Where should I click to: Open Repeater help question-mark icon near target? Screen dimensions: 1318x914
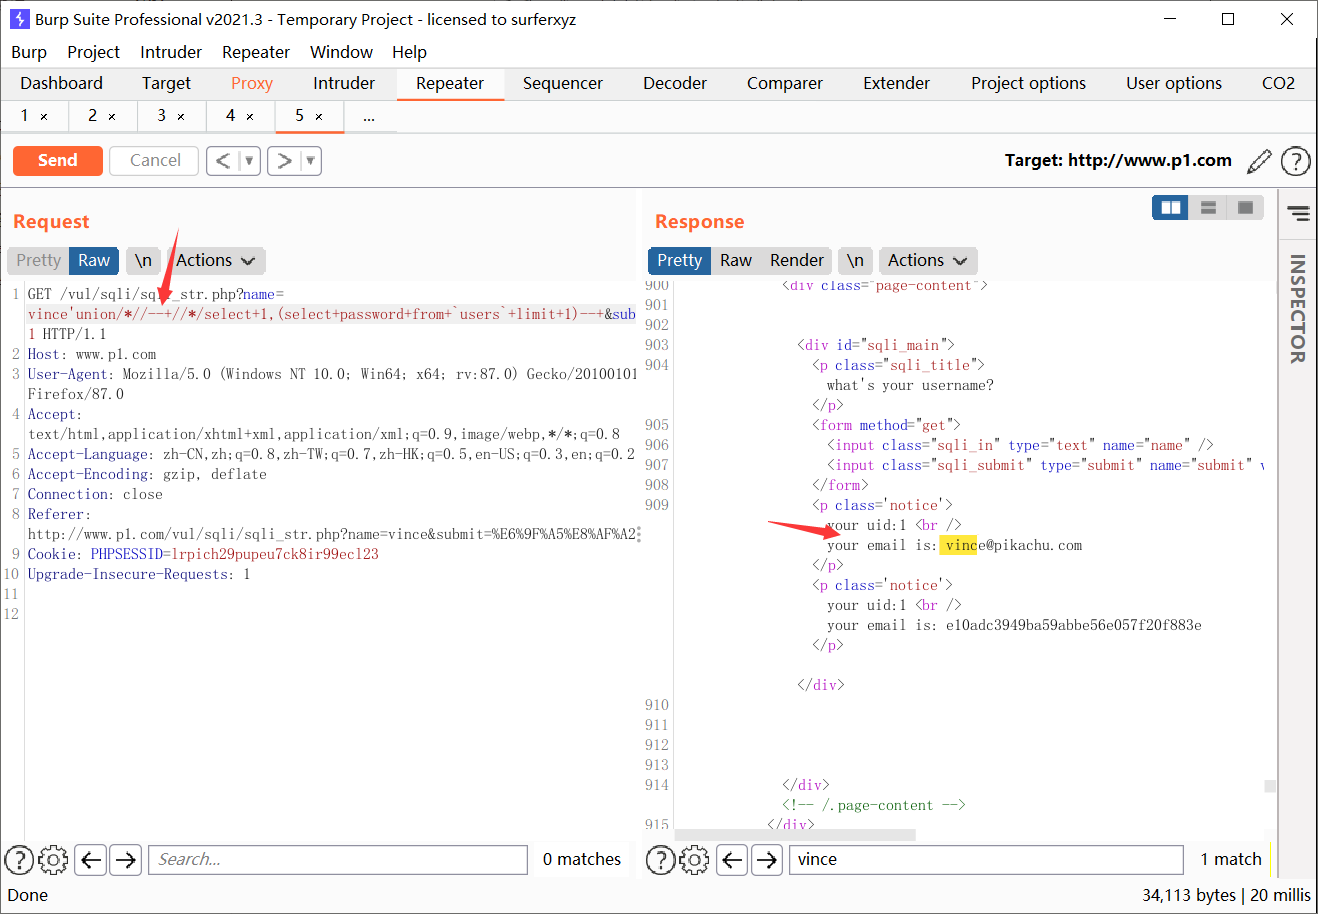(x=1295, y=161)
